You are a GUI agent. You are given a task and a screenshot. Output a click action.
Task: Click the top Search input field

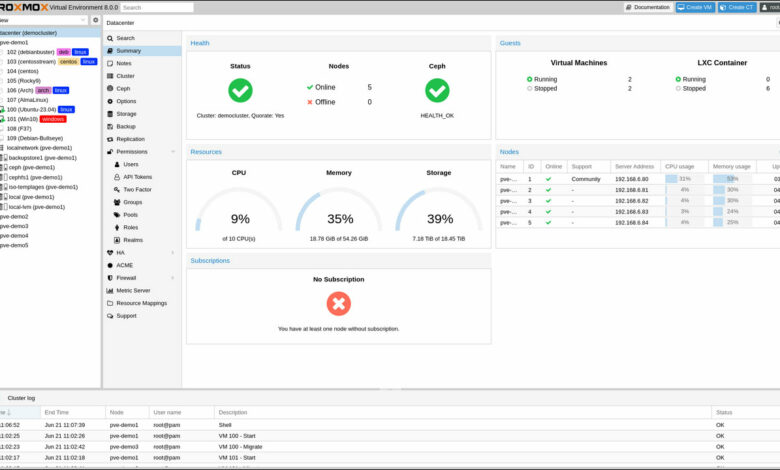[x=157, y=7]
